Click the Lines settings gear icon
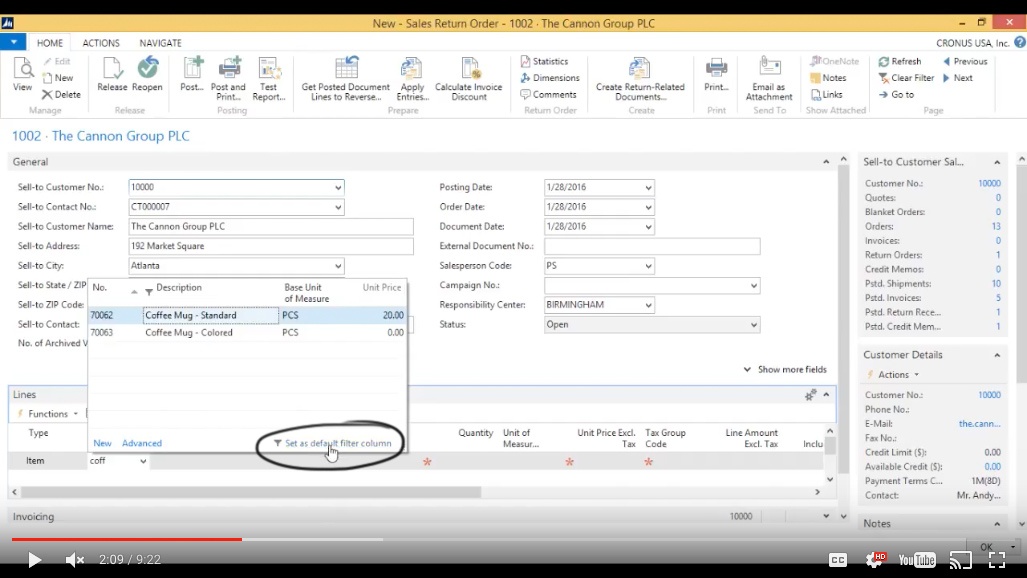This screenshot has width=1027, height=578. click(x=810, y=395)
